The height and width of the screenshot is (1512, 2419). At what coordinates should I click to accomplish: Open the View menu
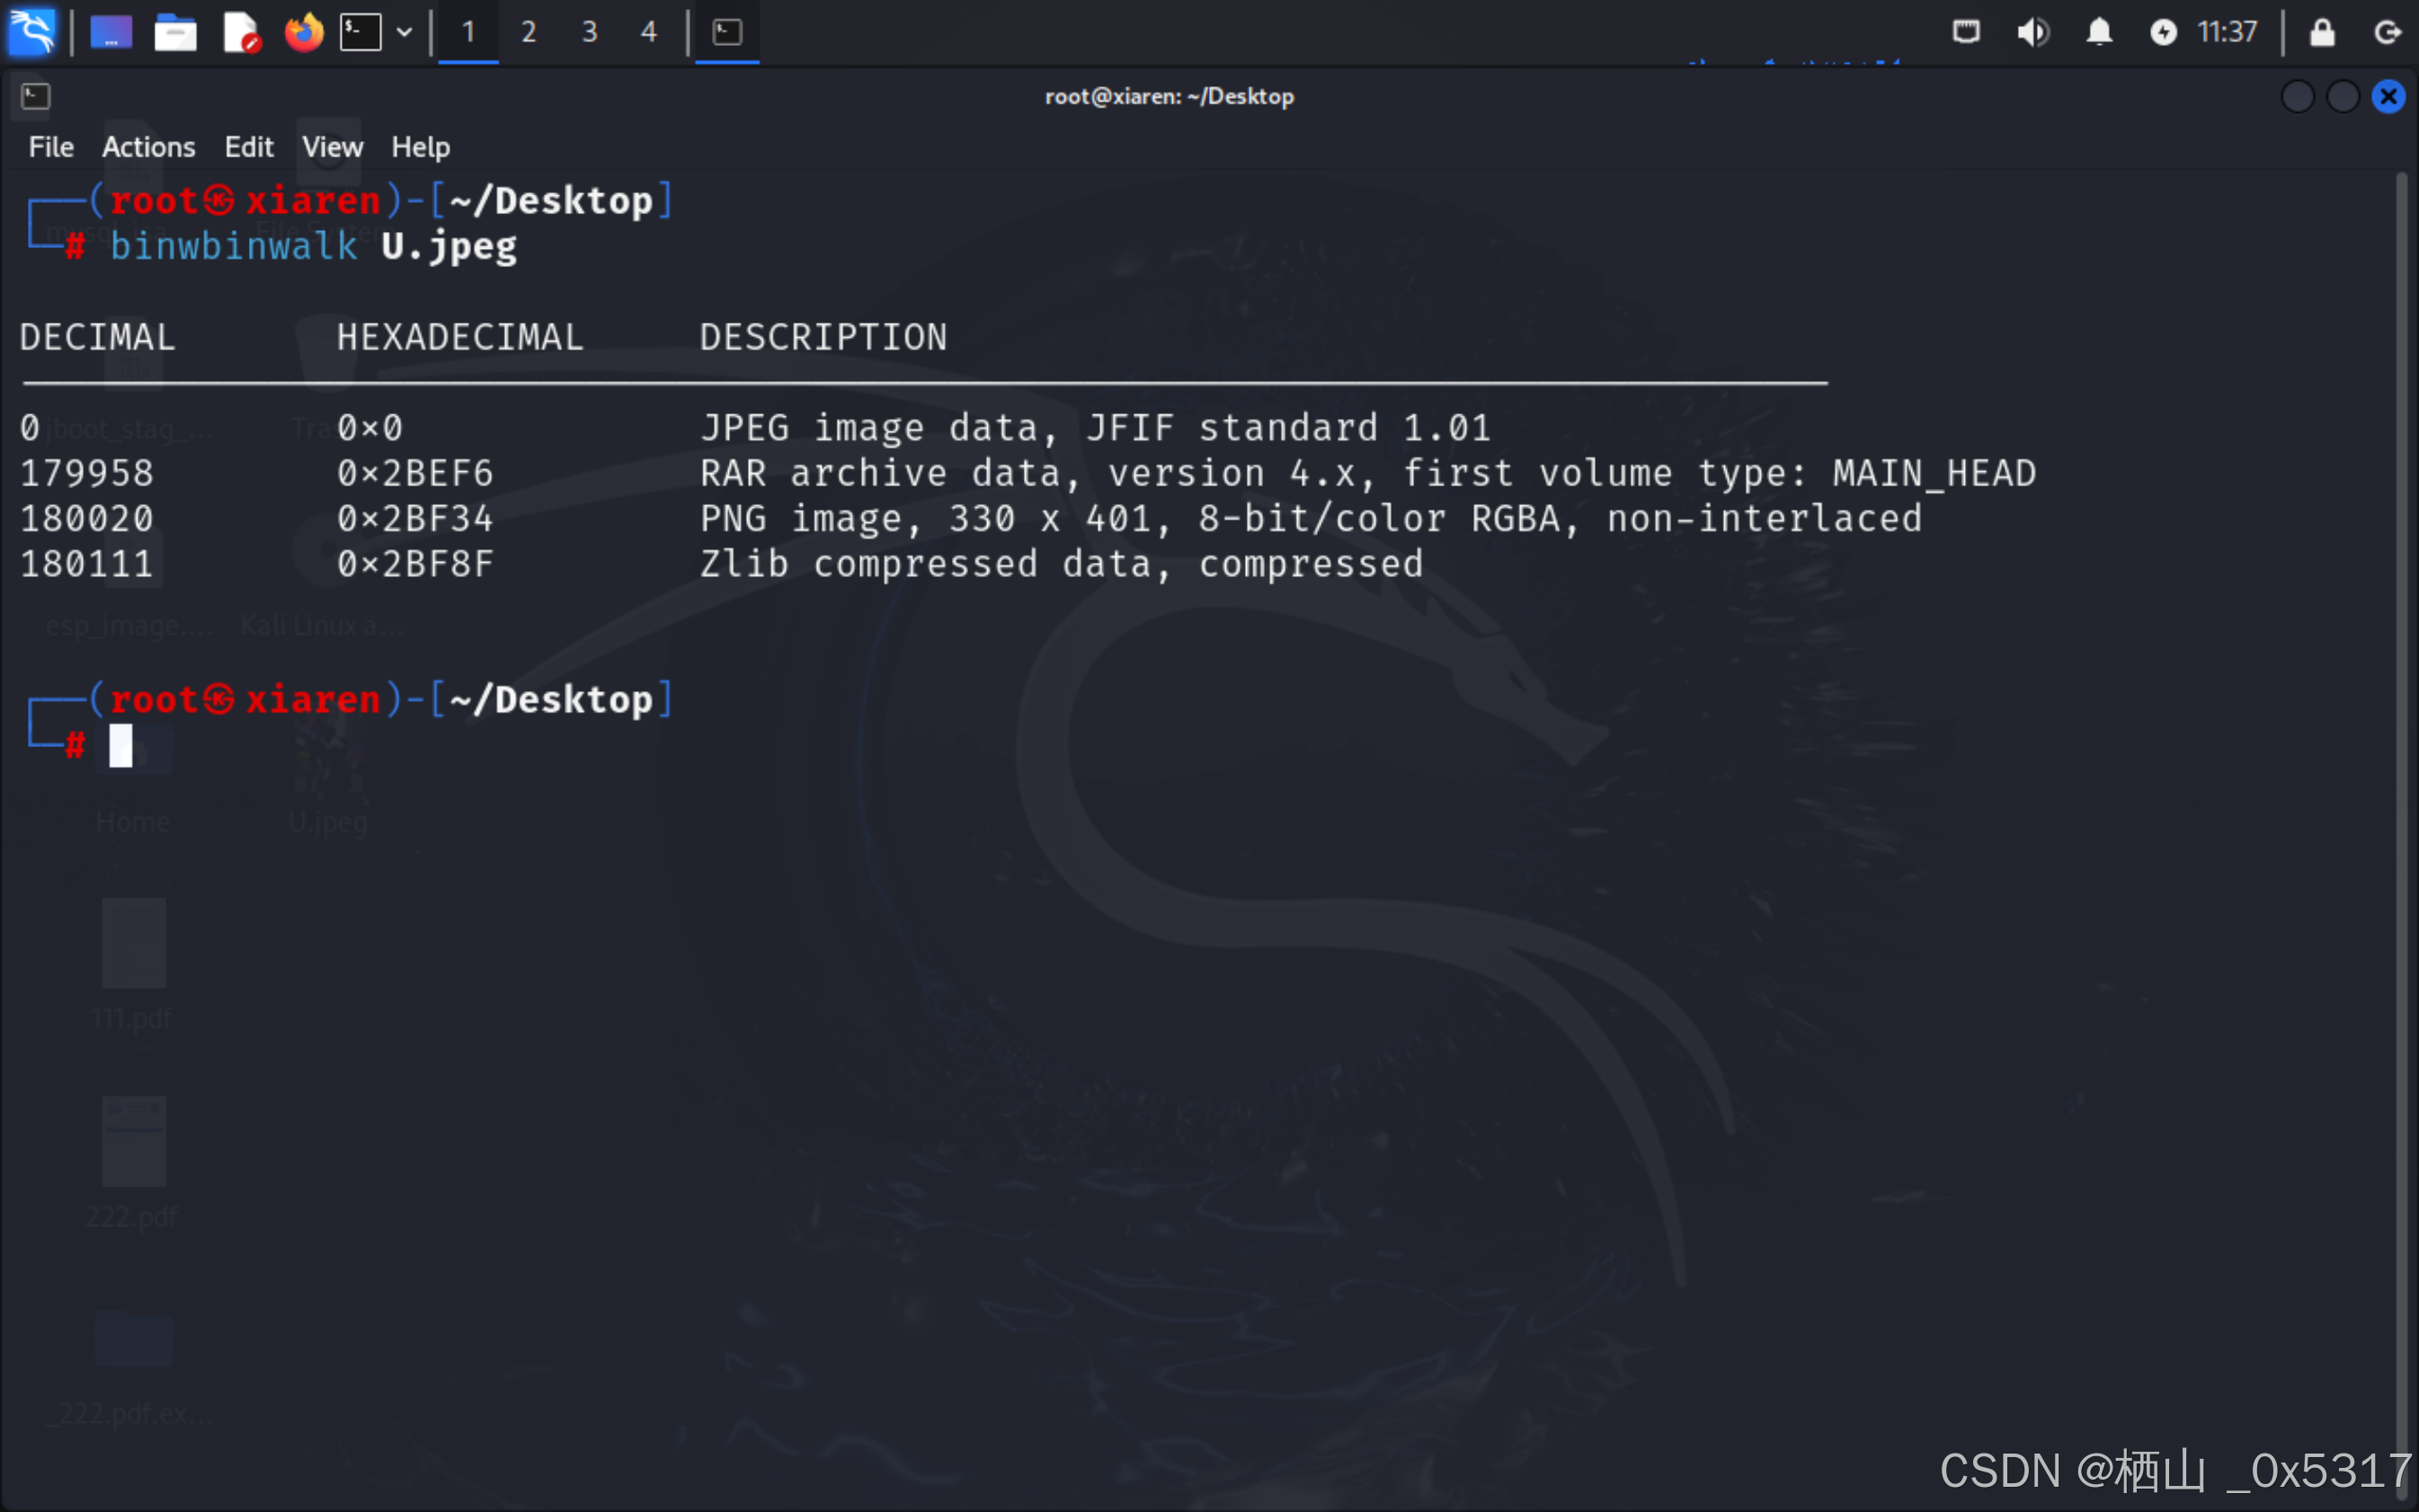(332, 147)
